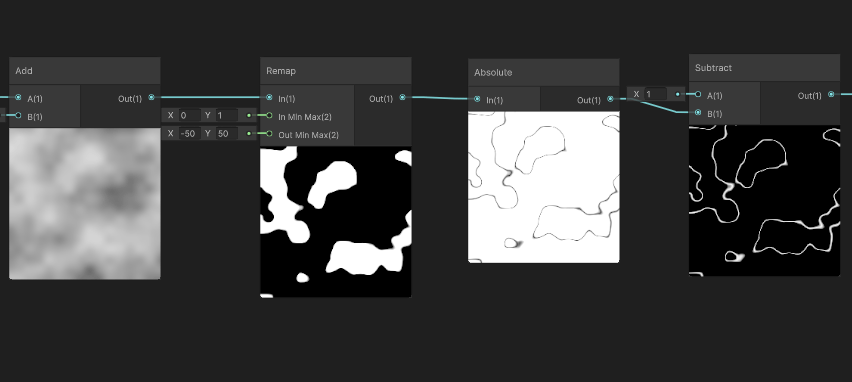
Task: Select the Add node's Out(1) output port
Action: pyautogui.click(x=152, y=98)
